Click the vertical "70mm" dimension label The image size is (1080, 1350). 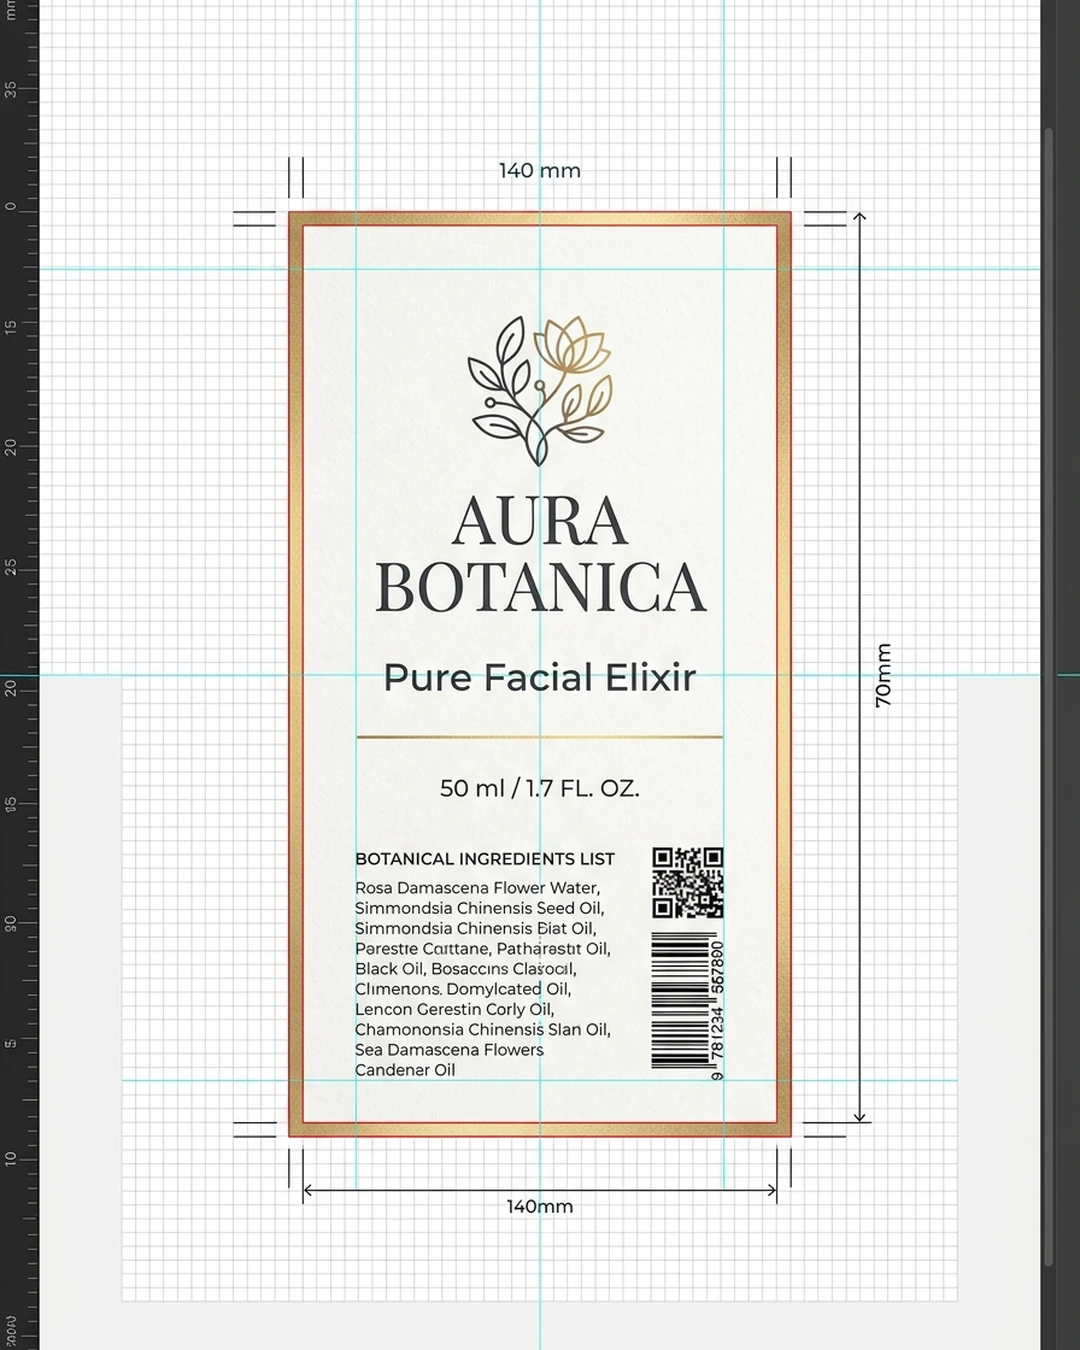point(883,675)
